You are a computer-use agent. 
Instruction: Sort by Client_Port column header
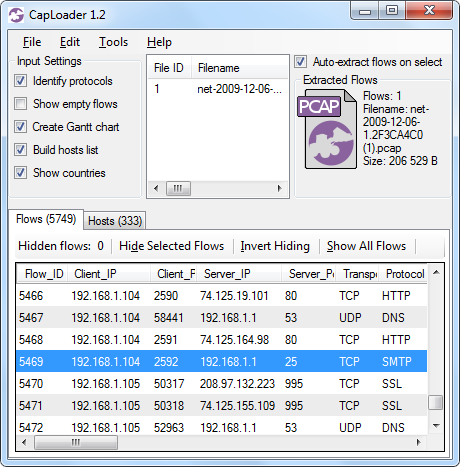tap(174, 274)
